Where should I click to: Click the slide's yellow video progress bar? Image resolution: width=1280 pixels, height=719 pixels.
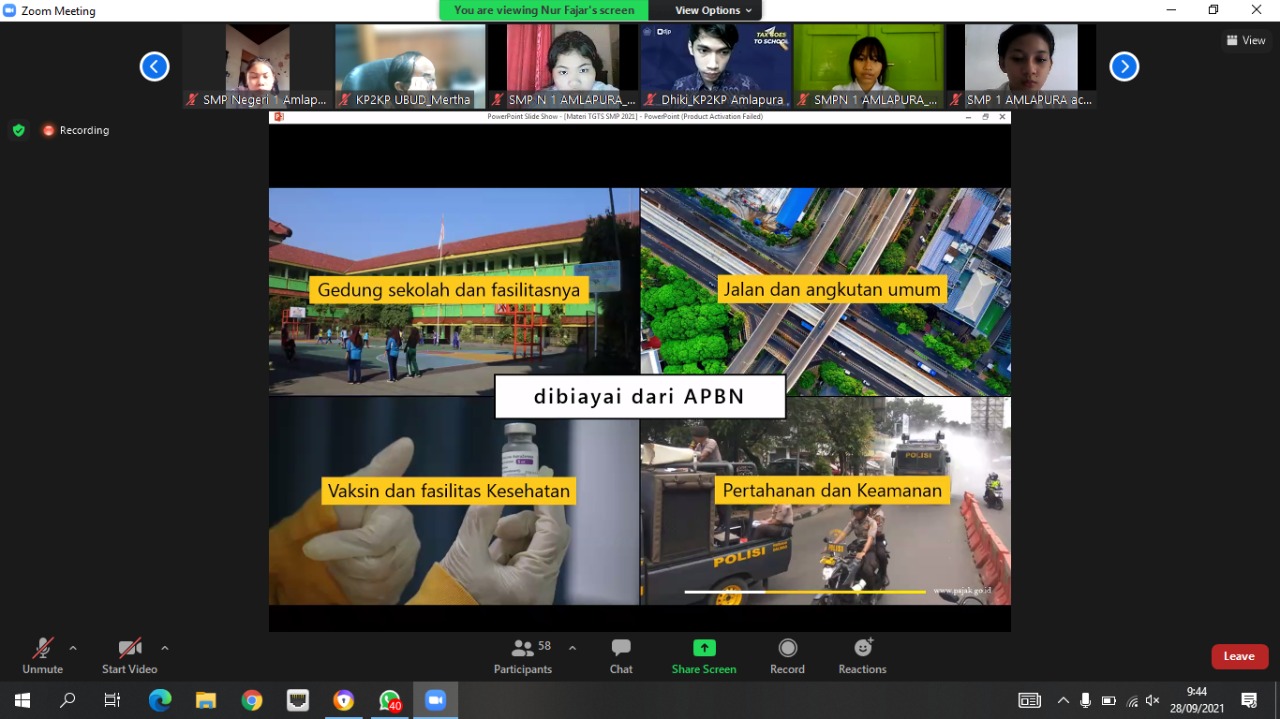click(805, 592)
